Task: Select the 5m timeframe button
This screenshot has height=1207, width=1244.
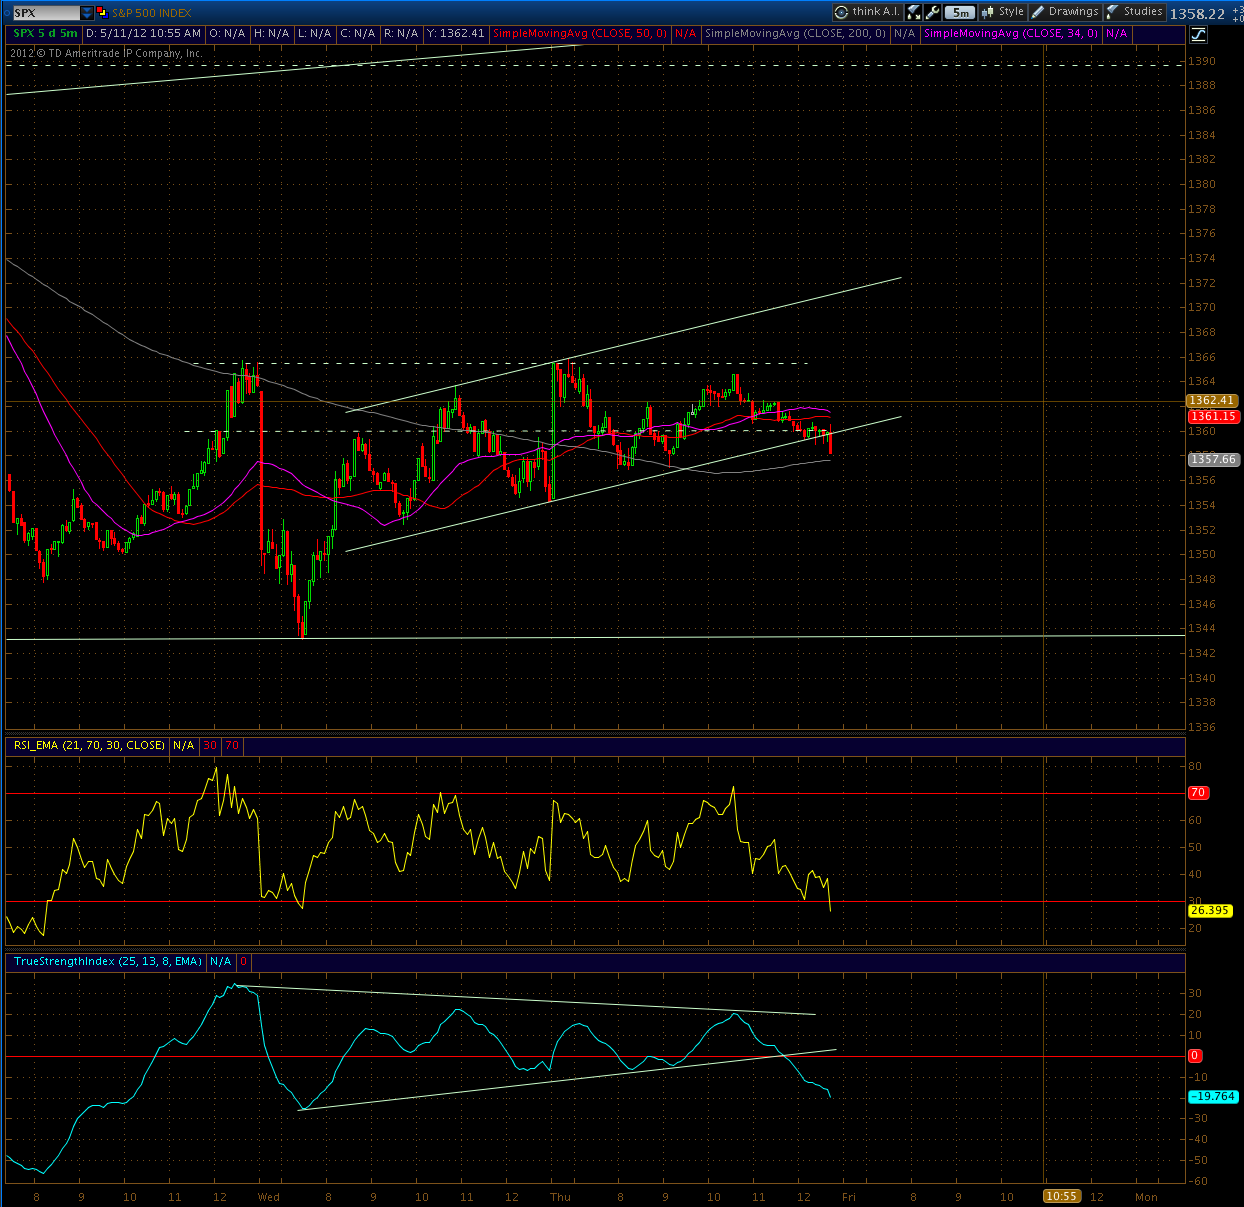Action: point(960,12)
